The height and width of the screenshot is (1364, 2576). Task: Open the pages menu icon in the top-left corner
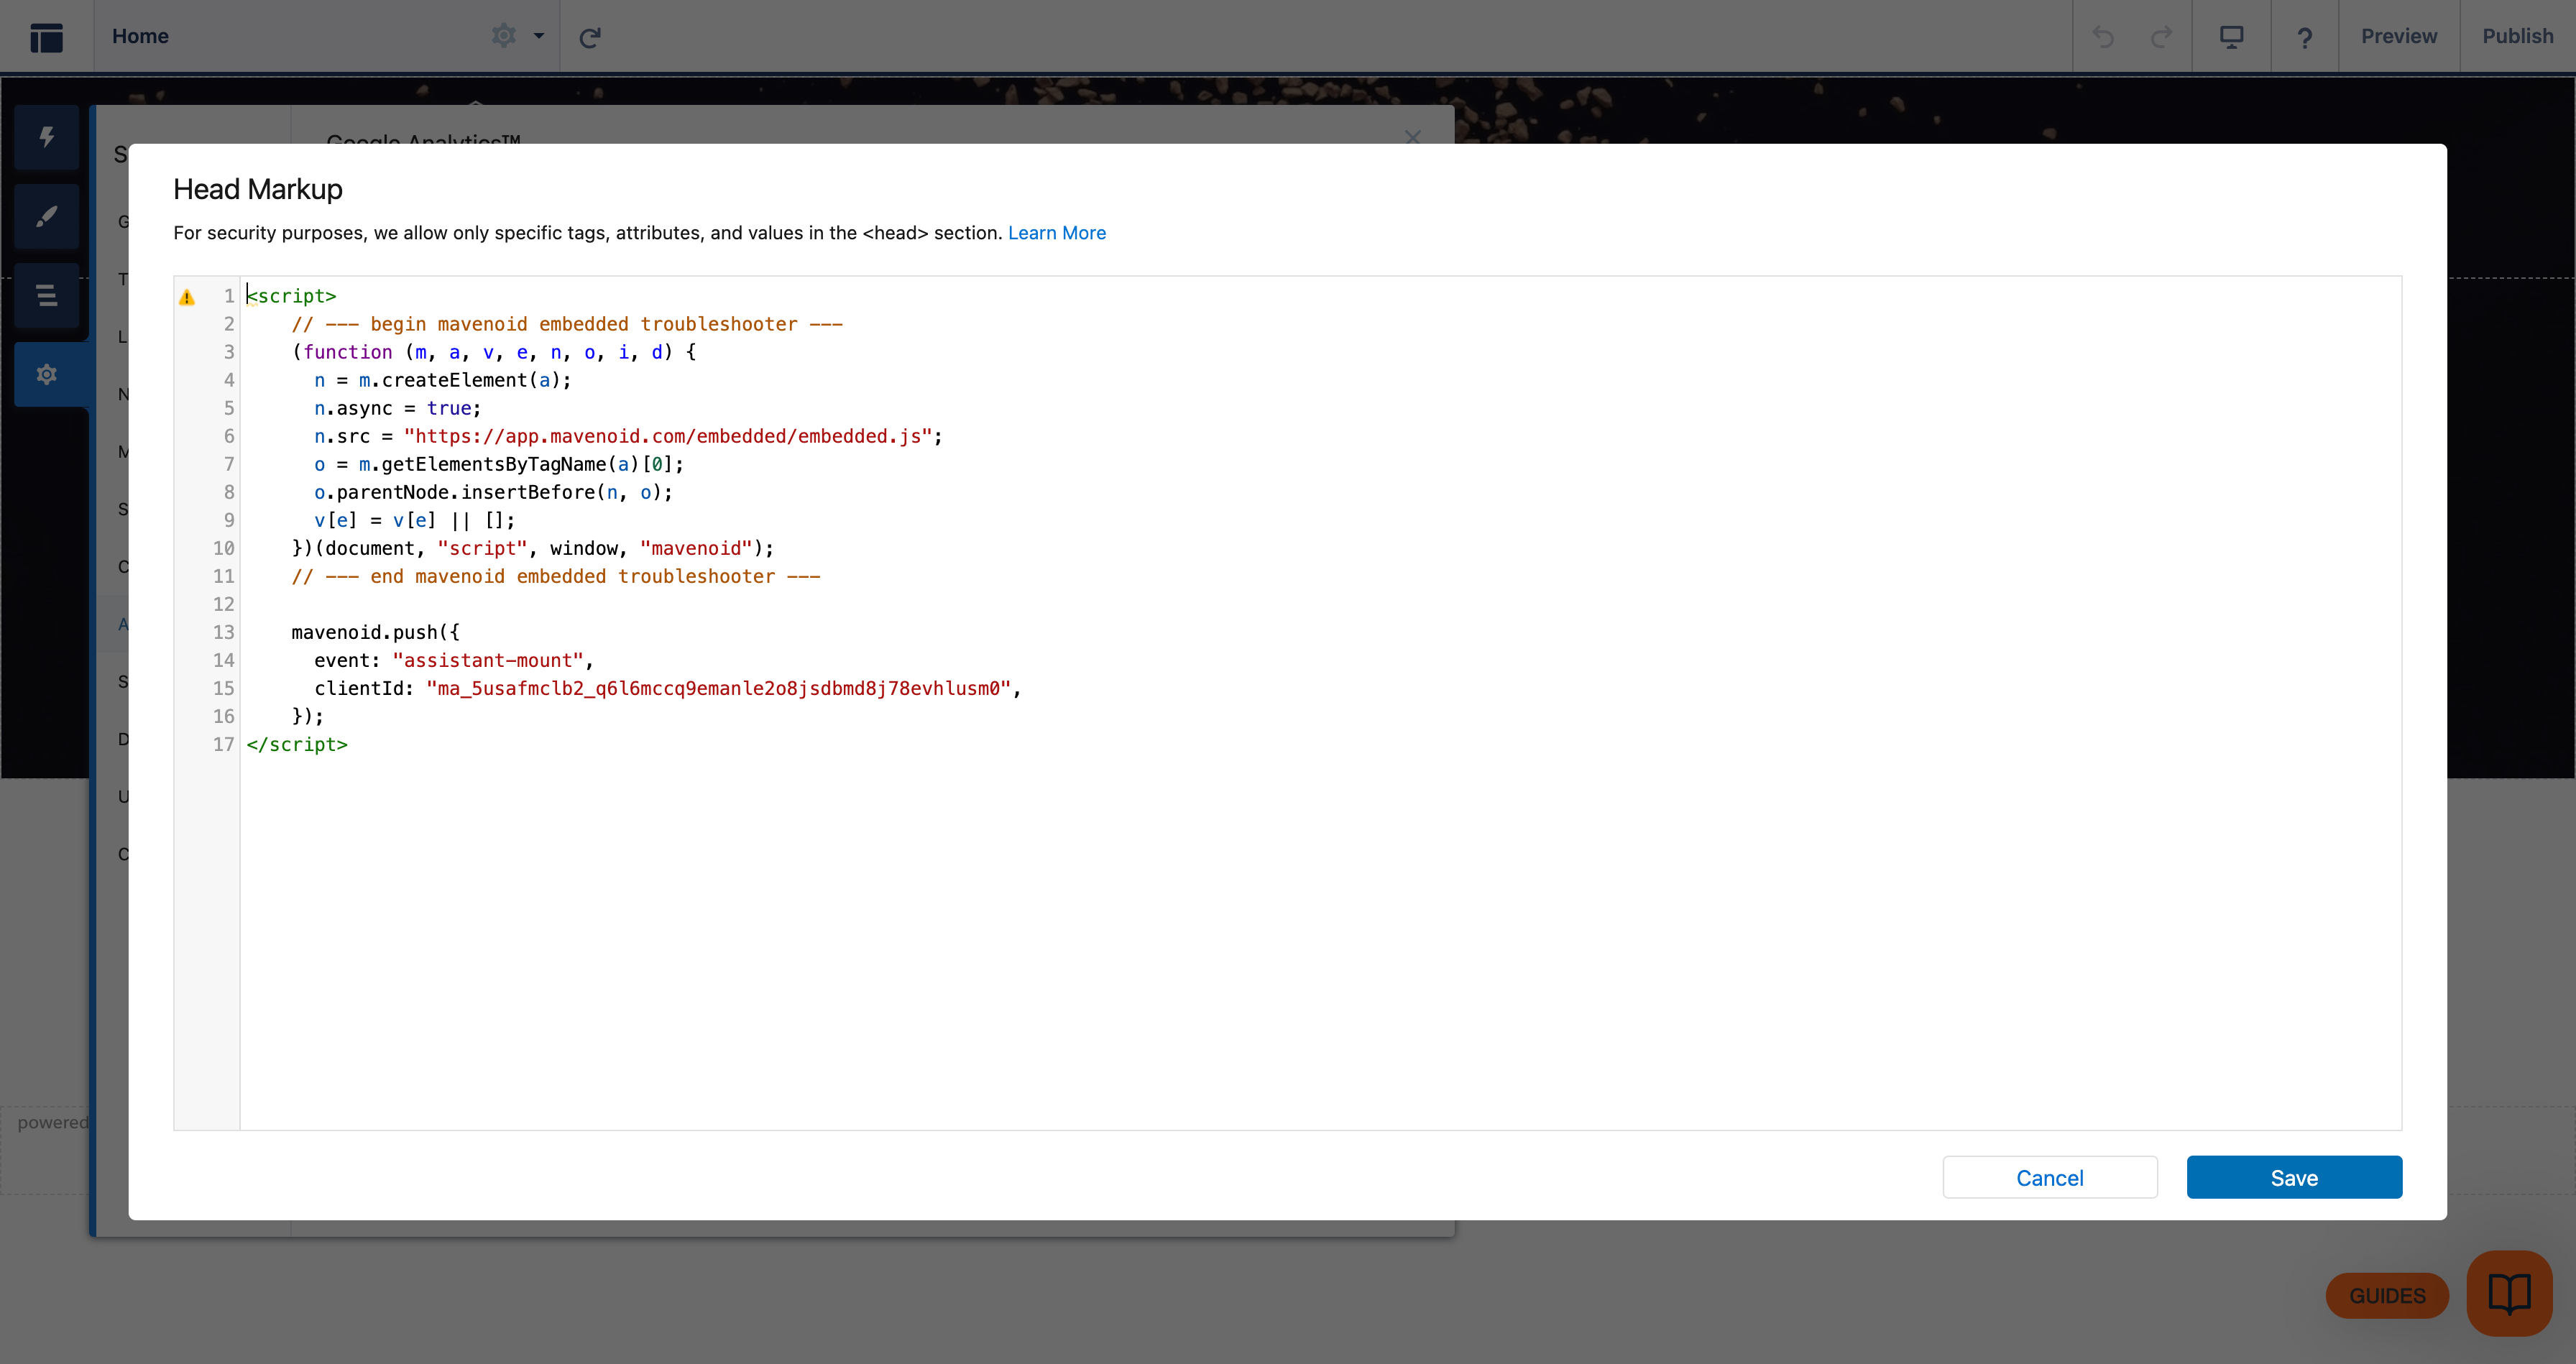tap(46, 37)
